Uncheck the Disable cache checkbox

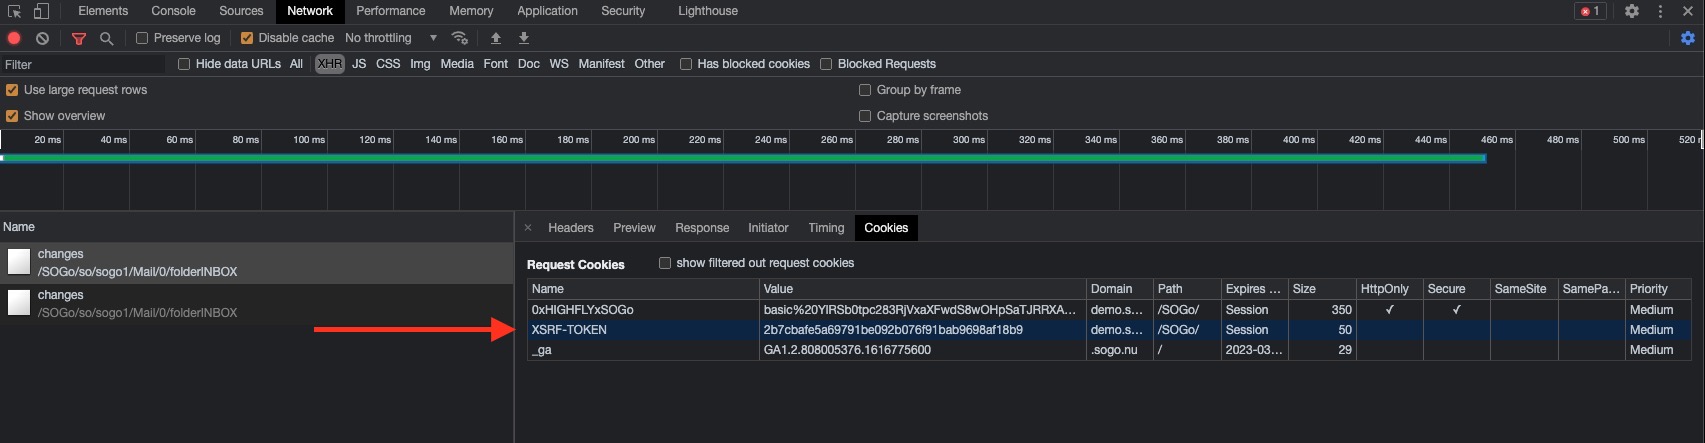pyautogui.click(x=247, y=38)
